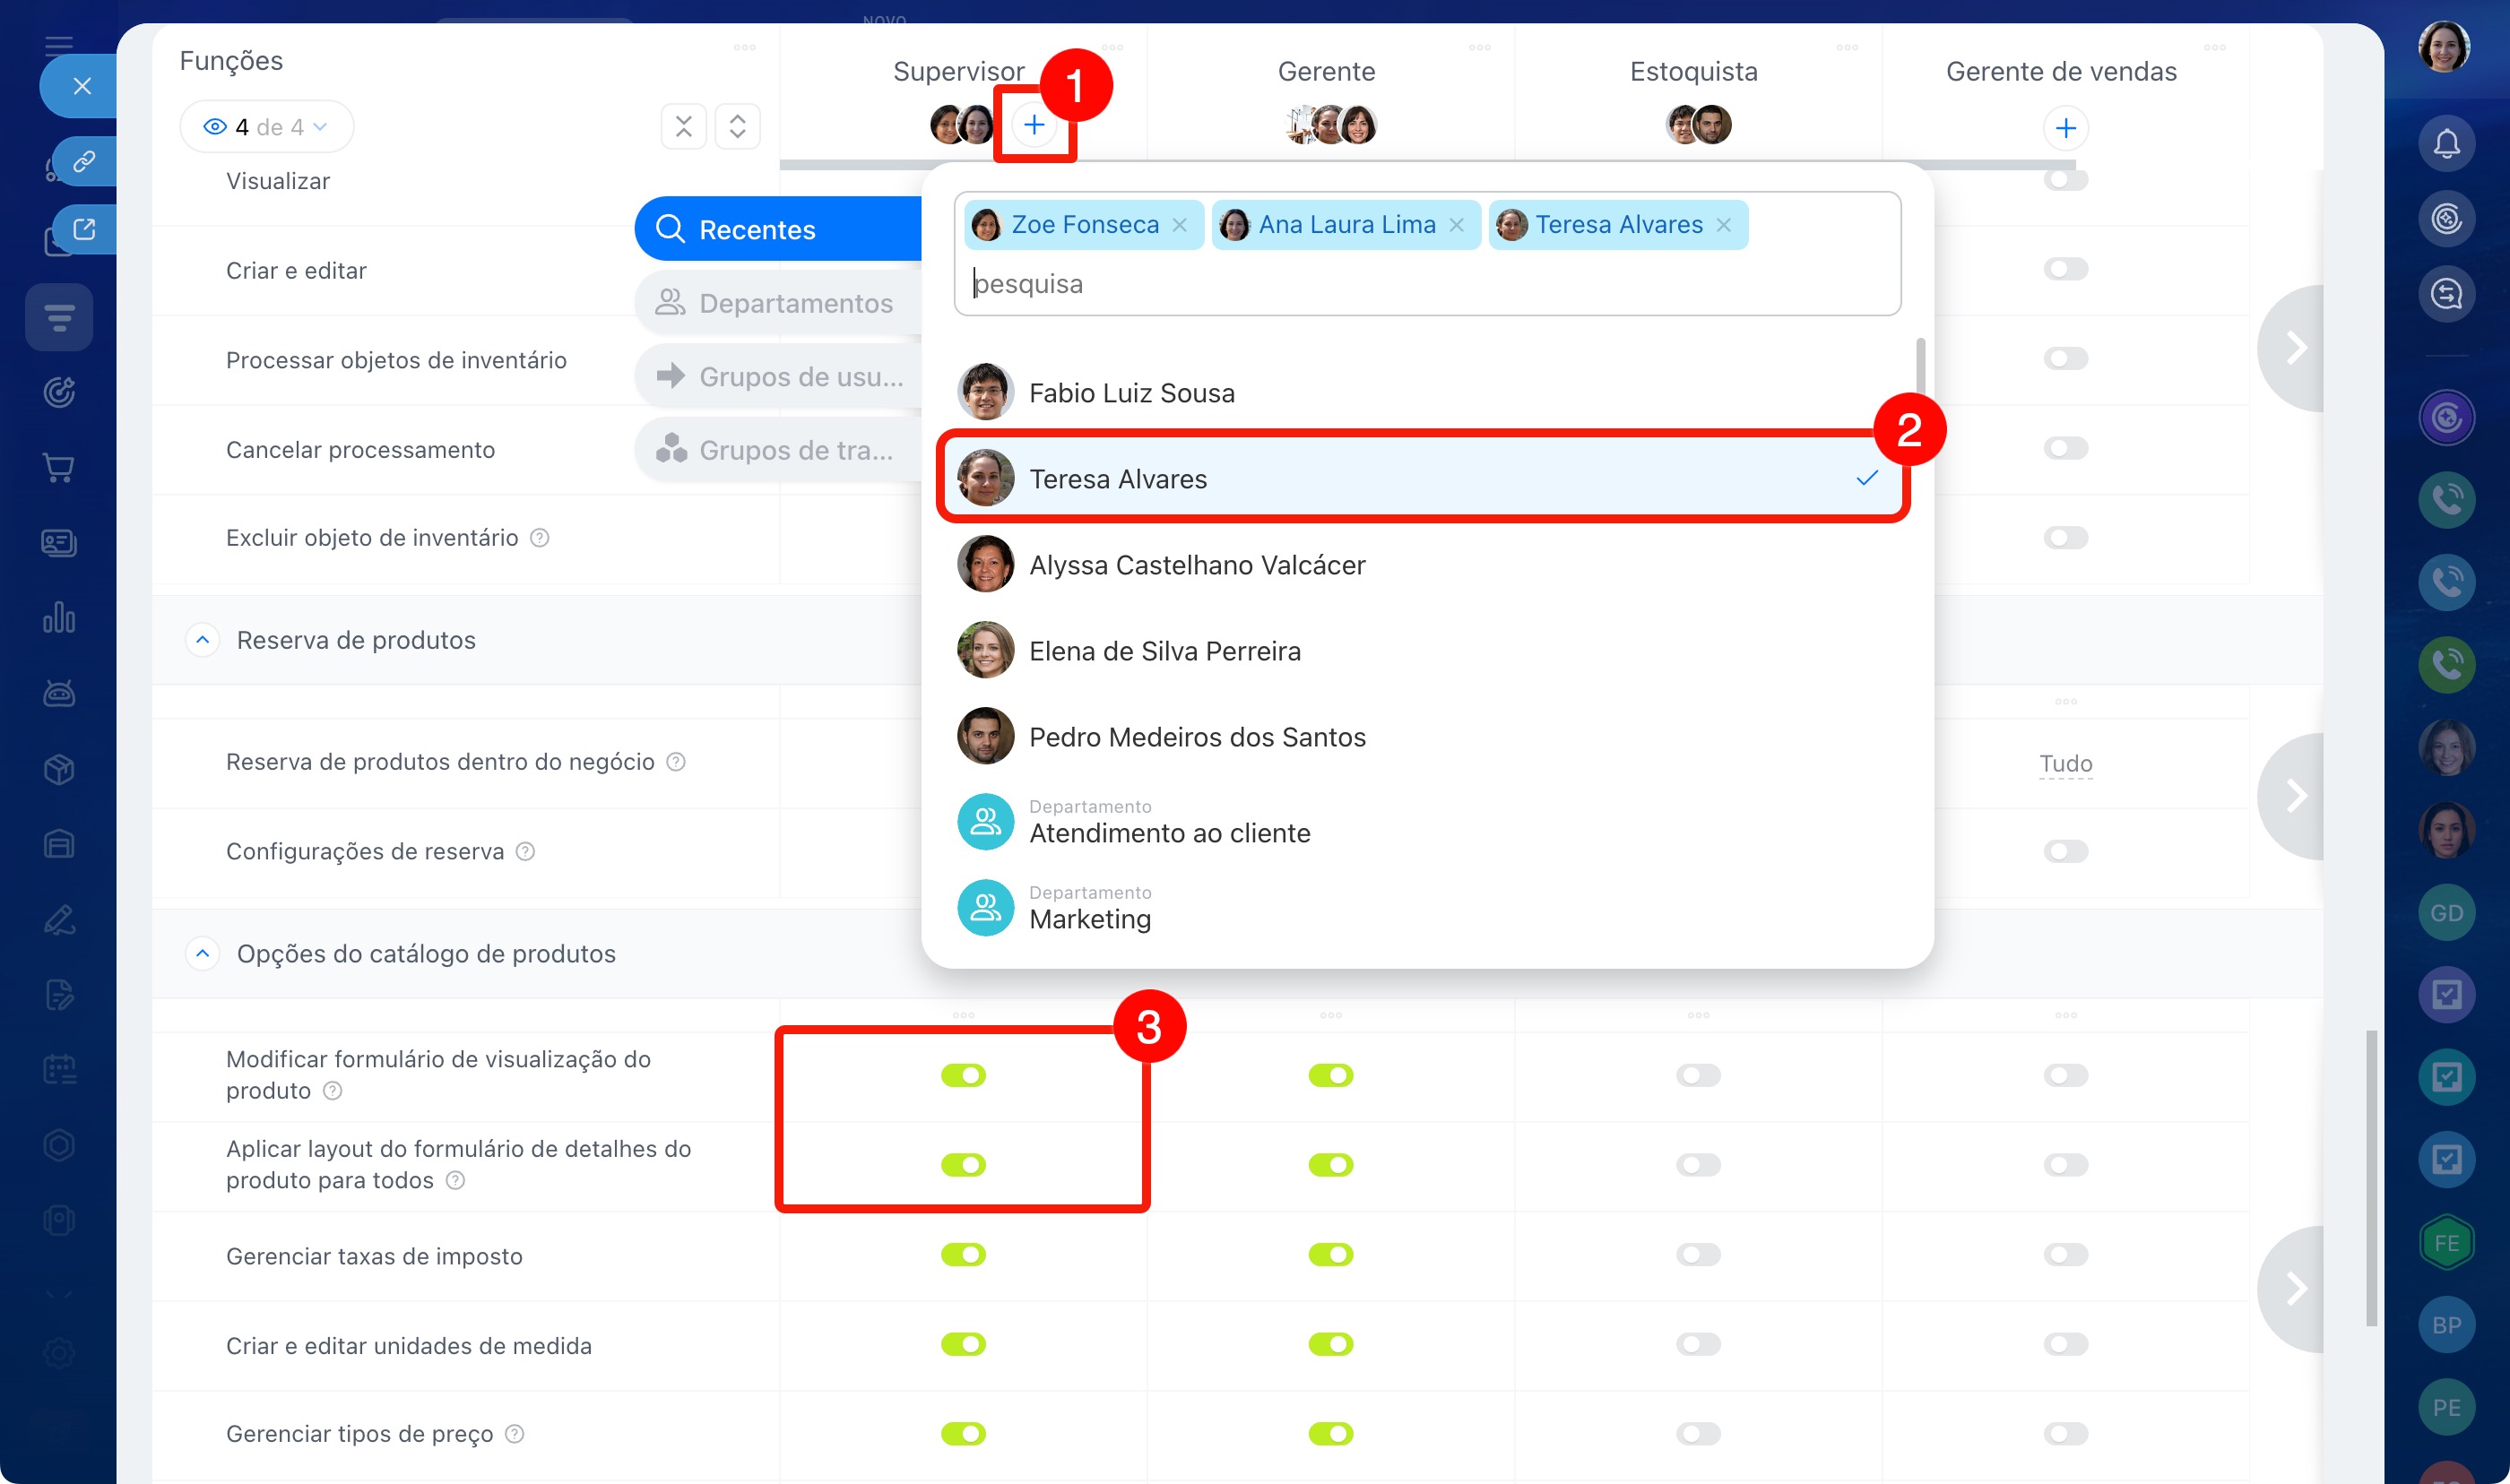Click help icon next to Excluir objeto de inventário
Image resolution: width=2510 pixels, height=1484 pixels.
[540, 538]
